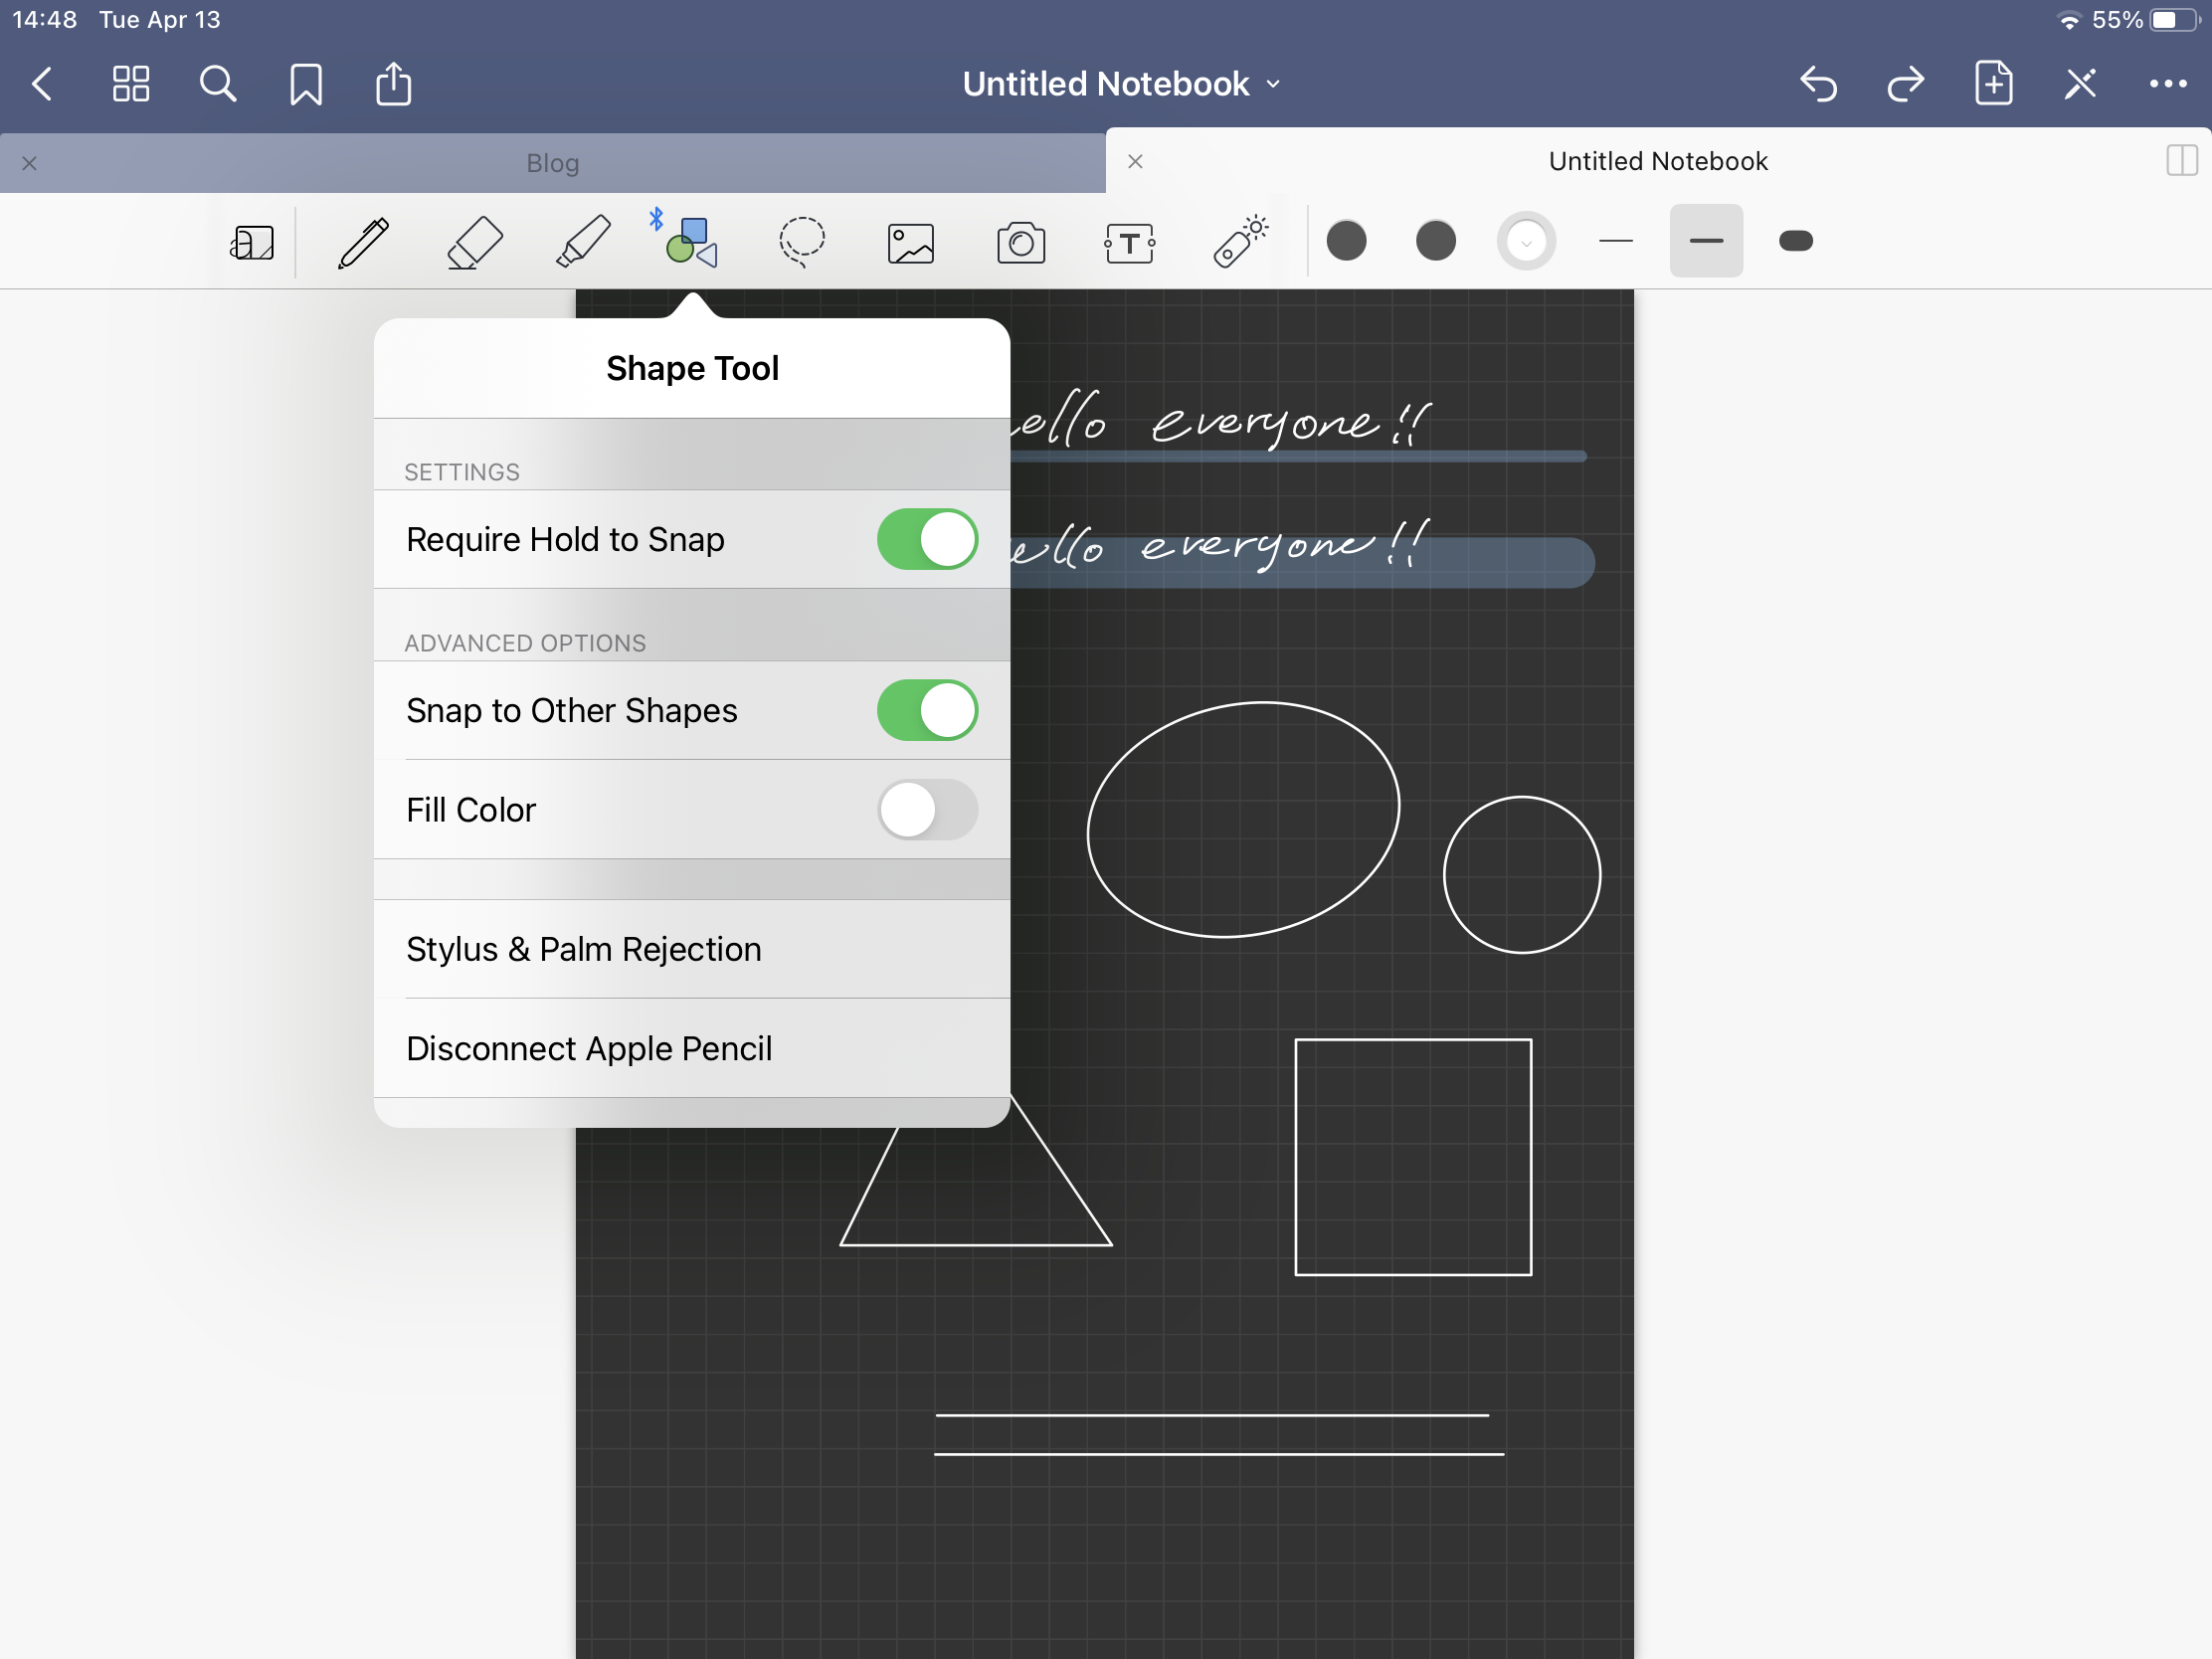Switch to the Blog tab
Image resolution: width=2212 pixels, height=1659 pixels.
pos(552,163)
